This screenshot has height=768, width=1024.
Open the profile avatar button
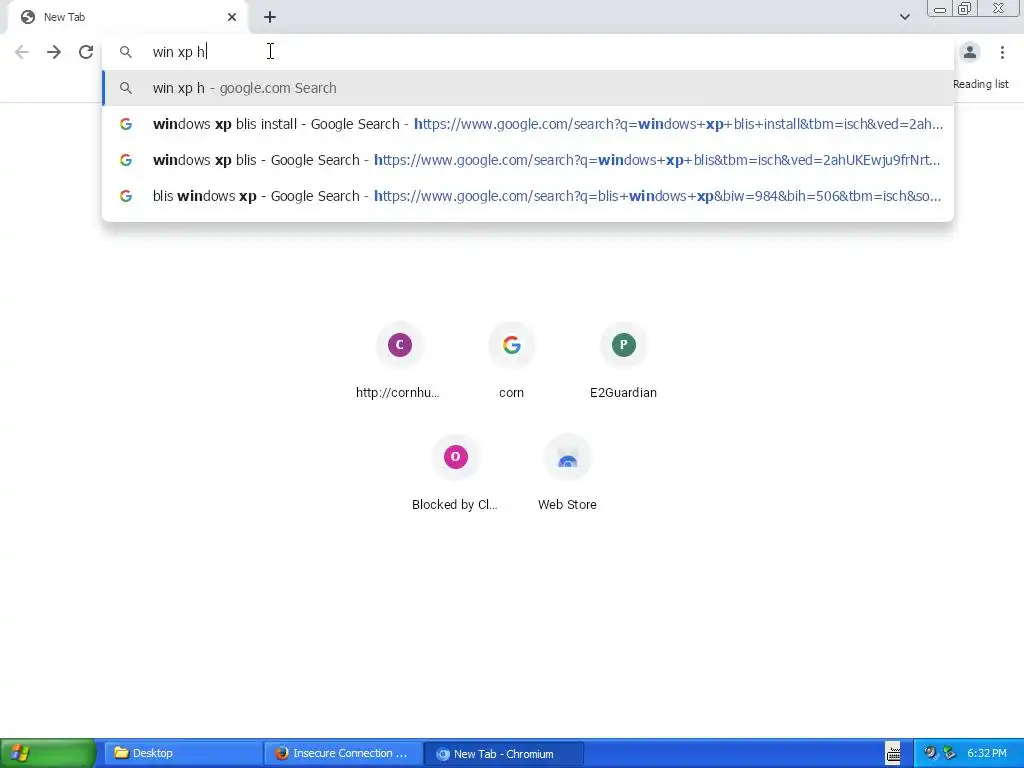[x=970, y=52]
